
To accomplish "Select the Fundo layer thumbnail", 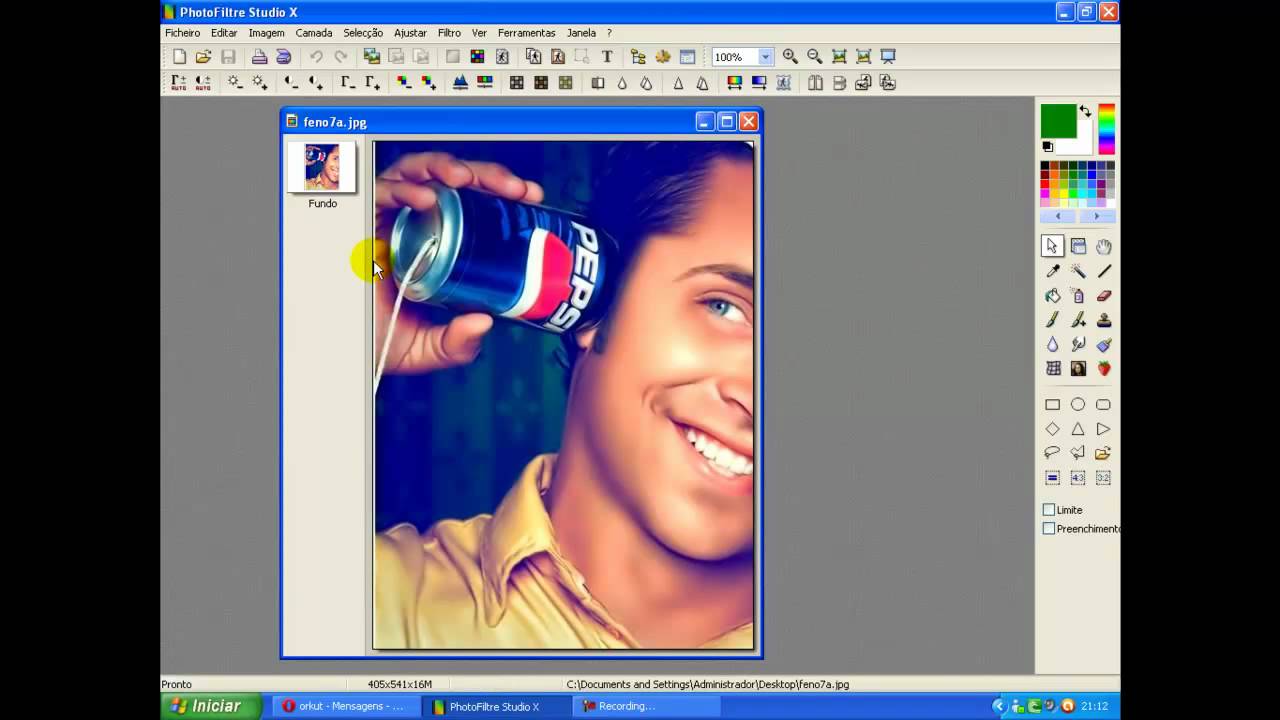I will (x=322, y=167).
